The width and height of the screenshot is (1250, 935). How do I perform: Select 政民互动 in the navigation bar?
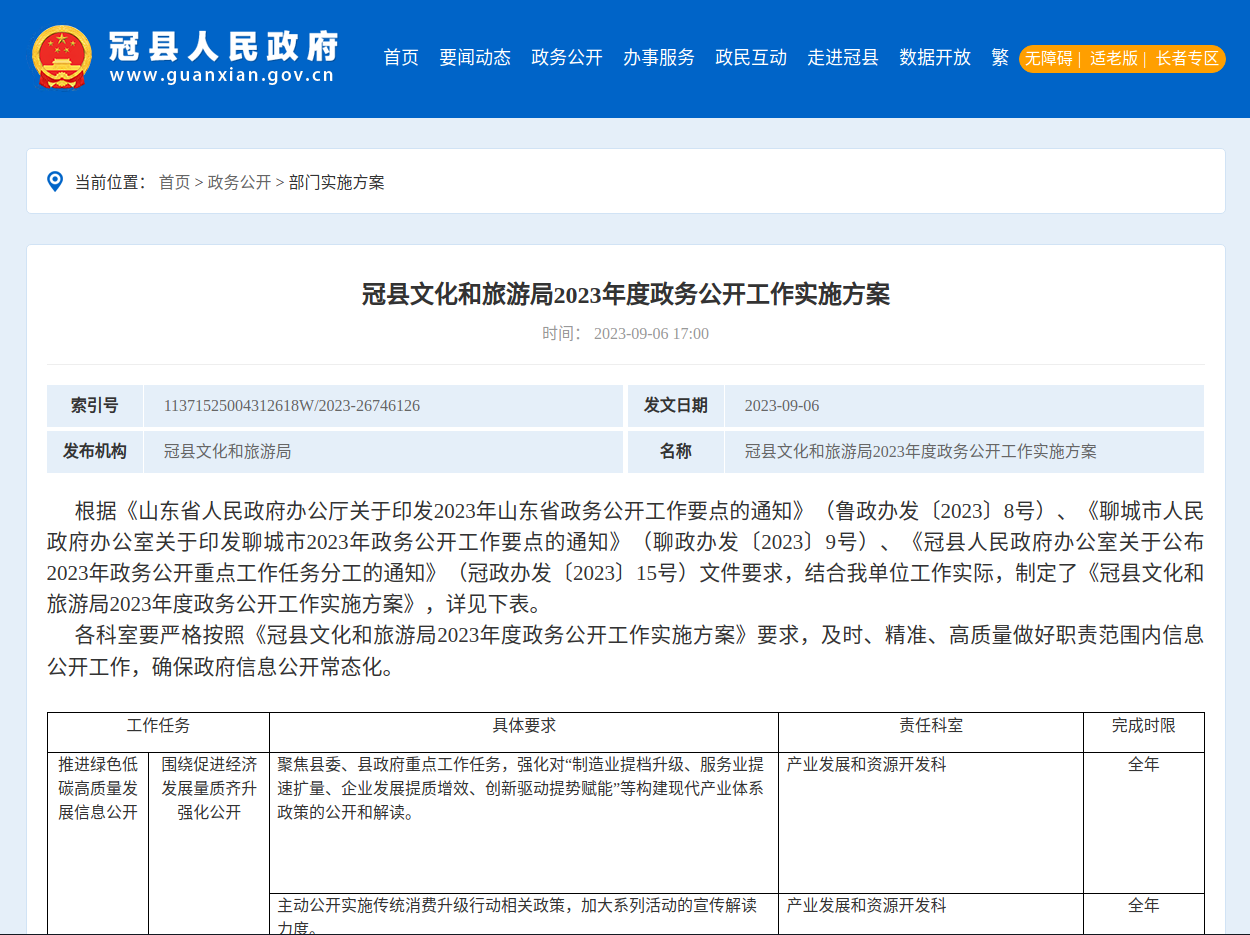(x=751, y=57)
